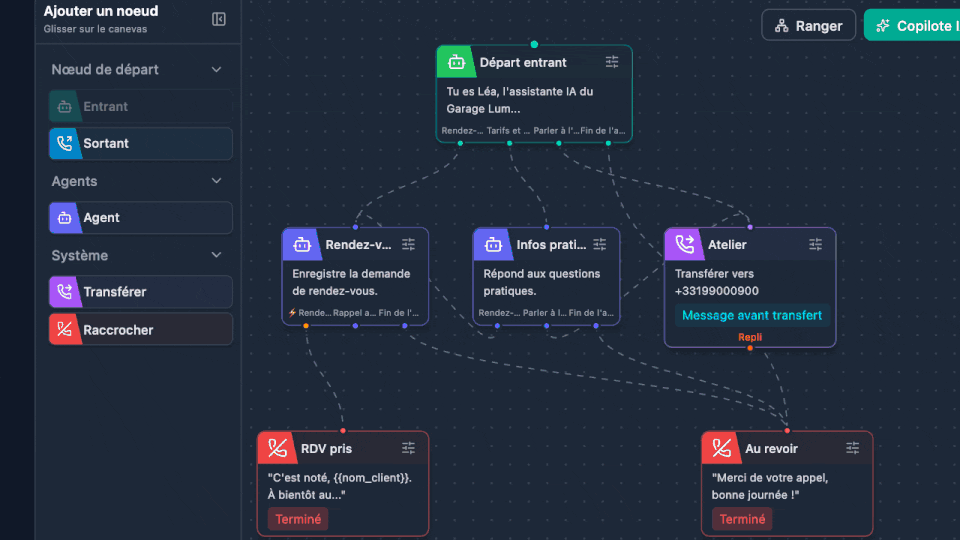Open settings of Départ entrant node
Viewport: 960px width, 540px height.
point(612,62)
